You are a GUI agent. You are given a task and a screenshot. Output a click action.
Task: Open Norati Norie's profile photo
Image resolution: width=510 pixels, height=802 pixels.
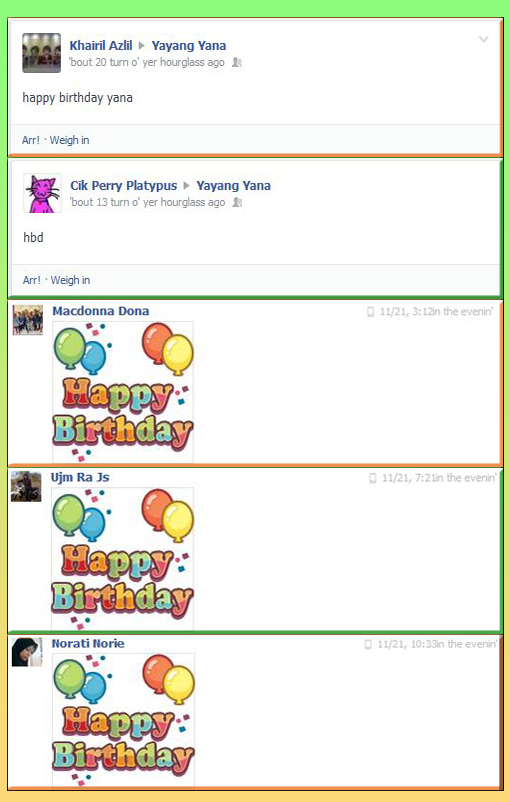(27, 652)
